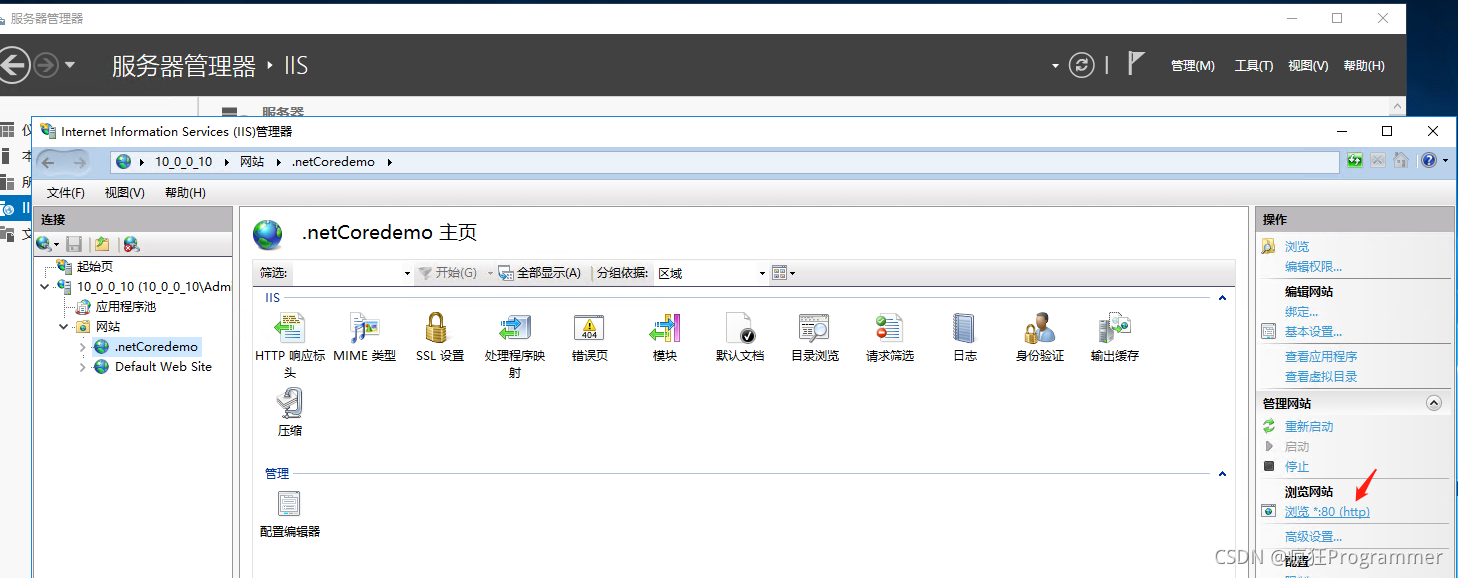Open the 默认文档 feature icon
1458x578 pixels.
coord(739,329)
